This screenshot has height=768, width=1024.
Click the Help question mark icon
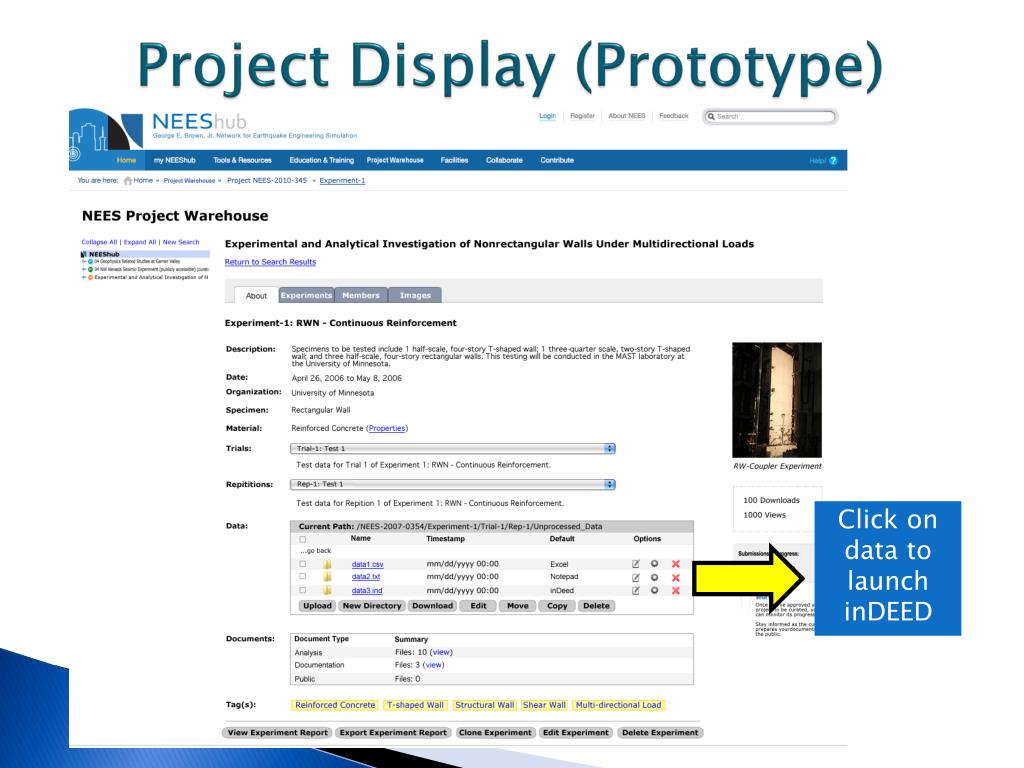click(x=833, y=161)
